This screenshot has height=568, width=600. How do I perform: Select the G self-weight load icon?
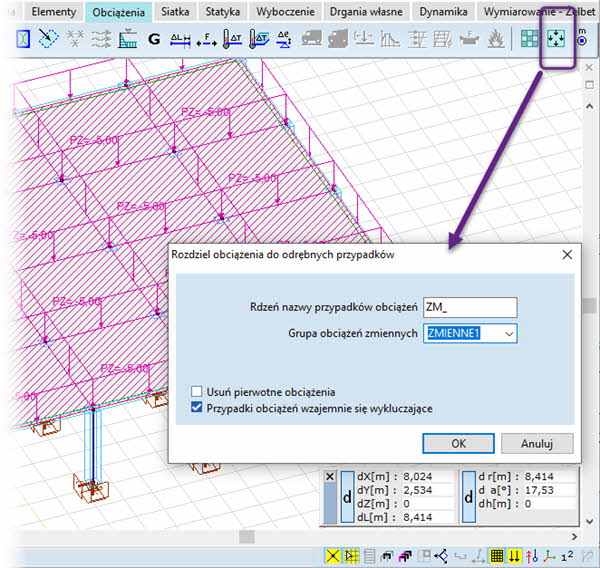tap(153, 41)
